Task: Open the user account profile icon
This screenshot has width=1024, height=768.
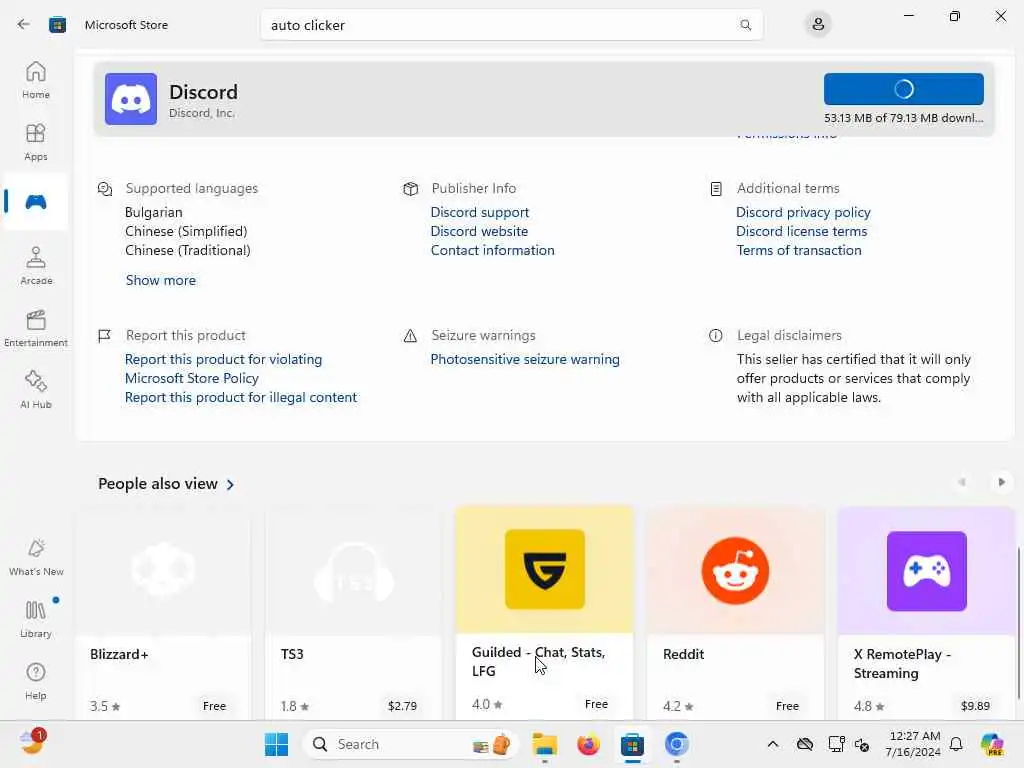Action: 818,25
